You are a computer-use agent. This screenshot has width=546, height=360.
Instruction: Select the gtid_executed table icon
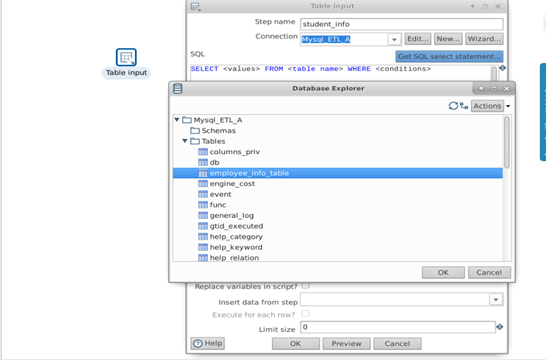tap(203, 226)
